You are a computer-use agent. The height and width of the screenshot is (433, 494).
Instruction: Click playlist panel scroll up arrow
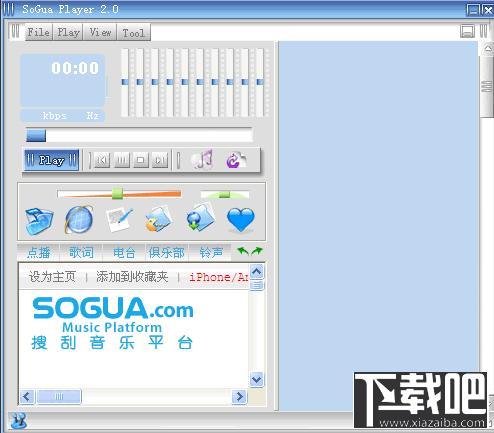point(487,49)
